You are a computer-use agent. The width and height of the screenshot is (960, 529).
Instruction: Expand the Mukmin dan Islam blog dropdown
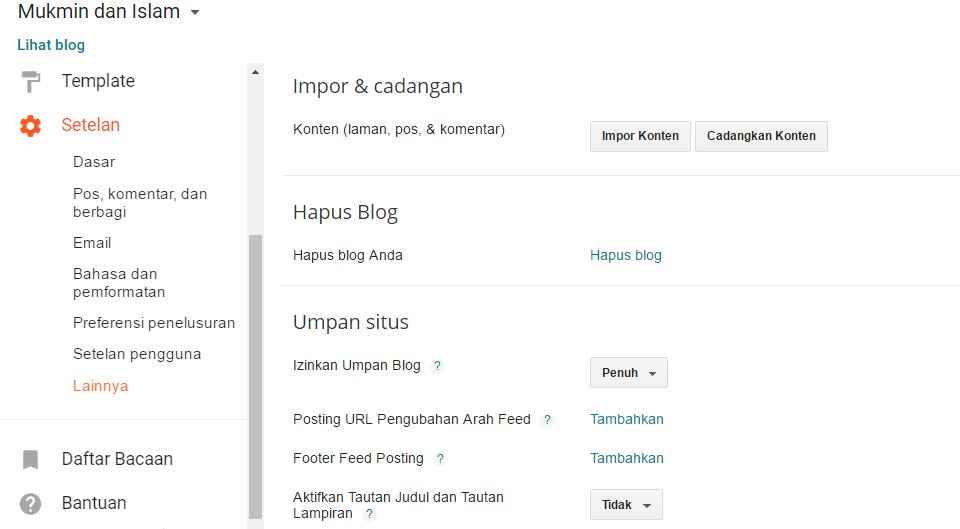pos(195,12)
